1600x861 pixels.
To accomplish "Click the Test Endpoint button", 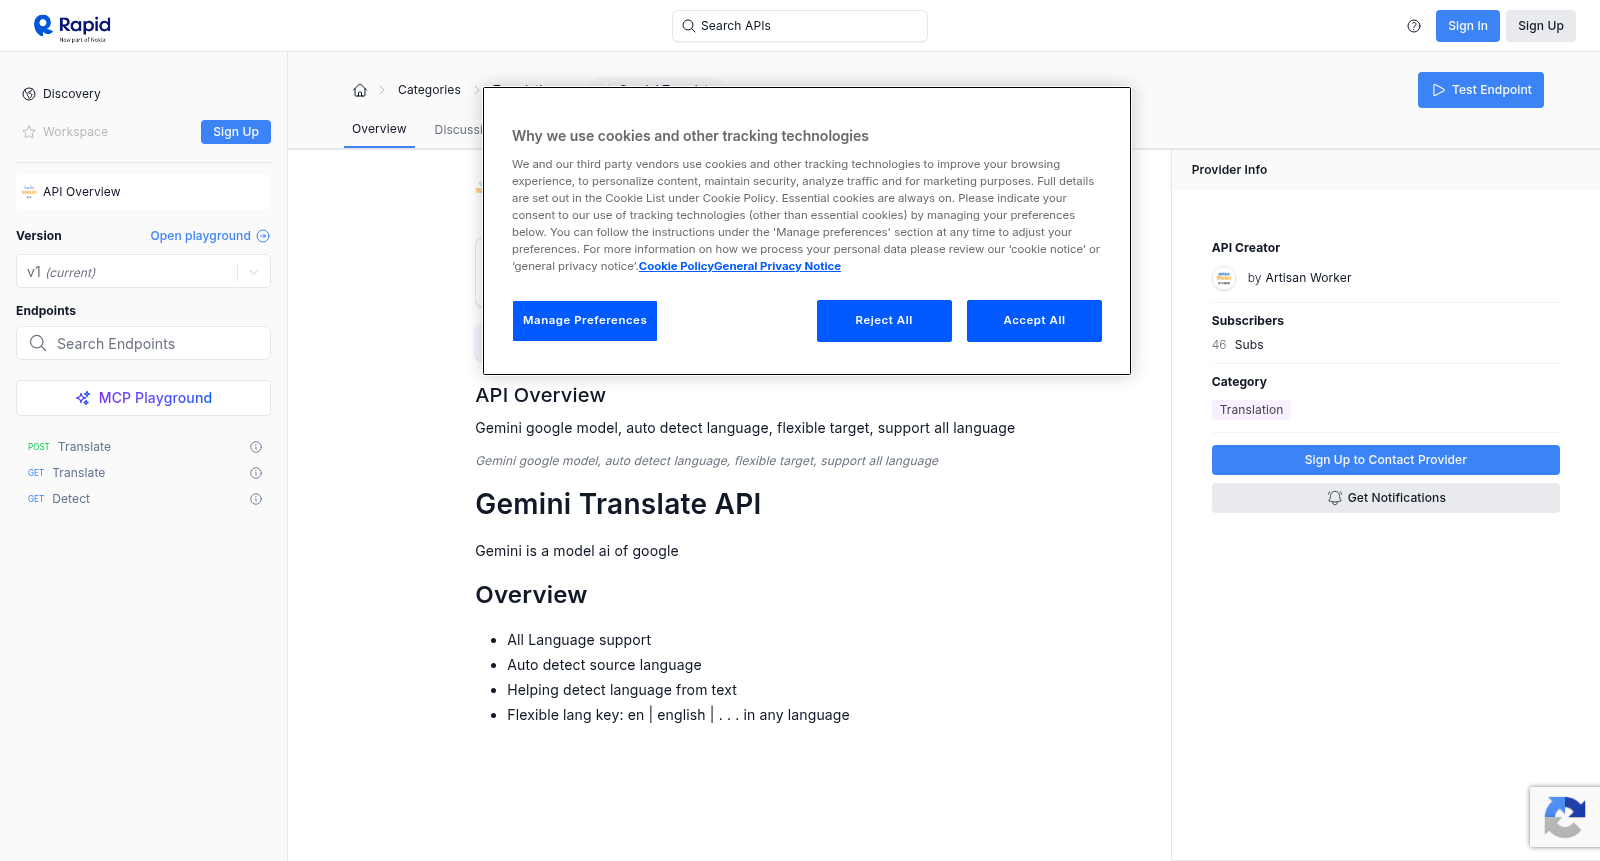I will tap(1481, 90).
